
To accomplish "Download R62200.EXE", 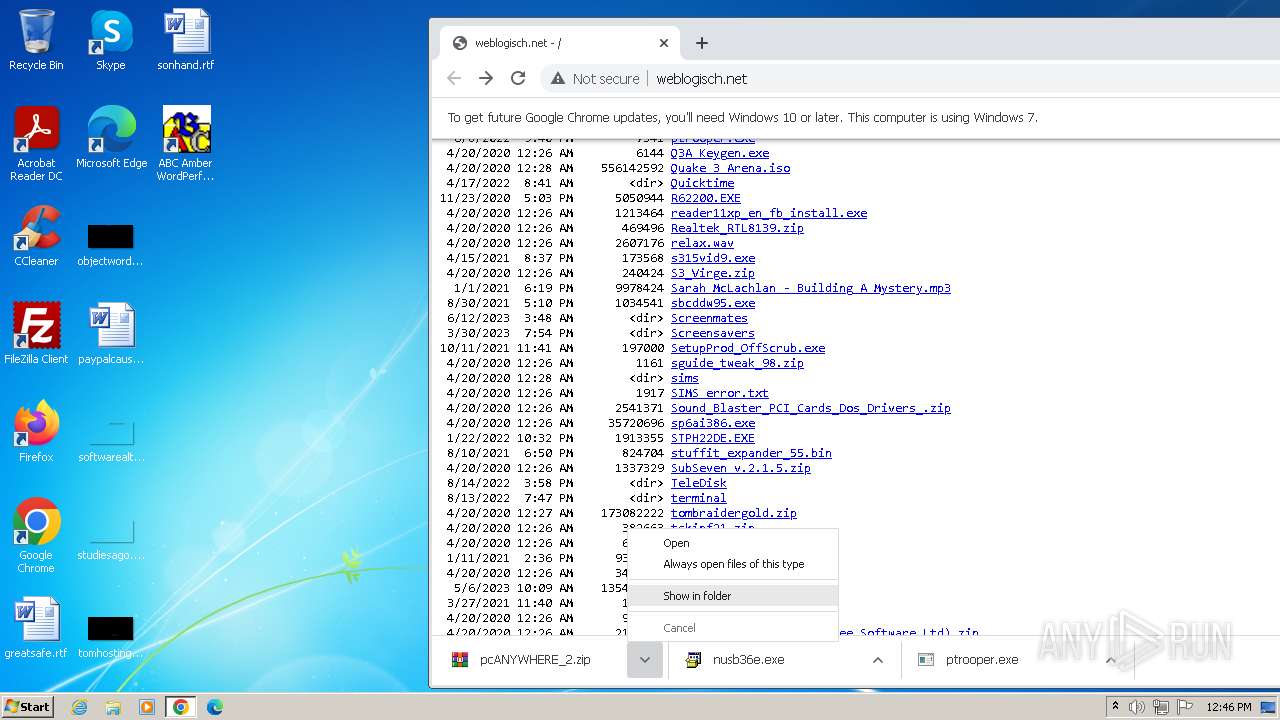I will (x=705, y=198).
